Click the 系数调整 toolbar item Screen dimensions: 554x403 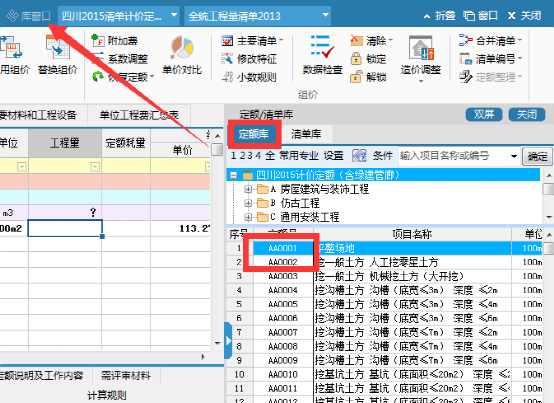(120, 59)
